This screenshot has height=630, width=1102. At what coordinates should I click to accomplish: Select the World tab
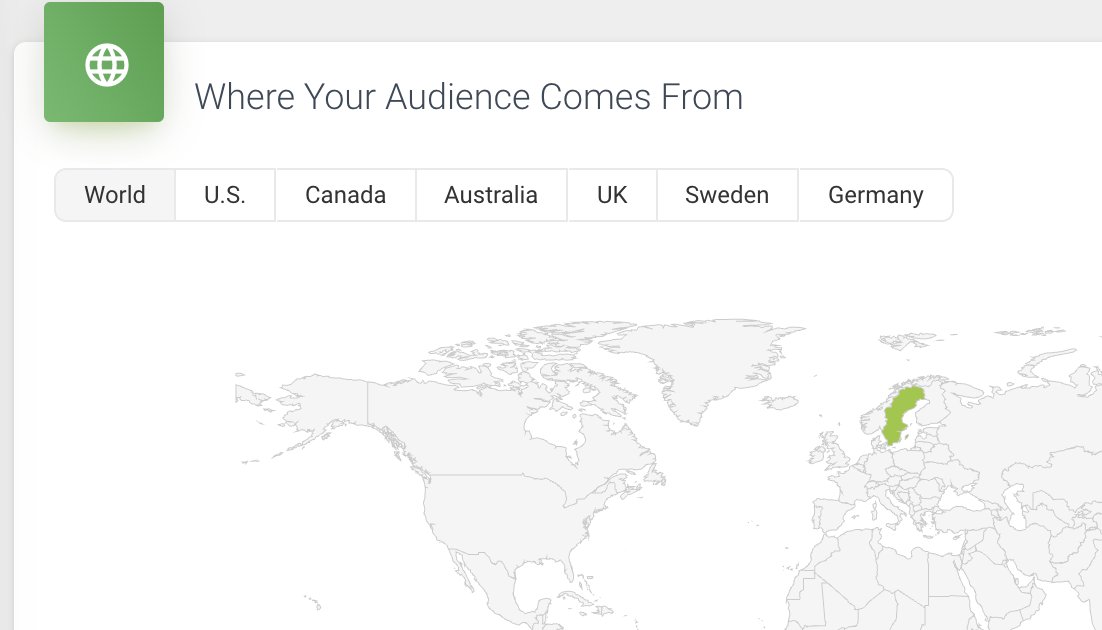(x=114, y=195)
